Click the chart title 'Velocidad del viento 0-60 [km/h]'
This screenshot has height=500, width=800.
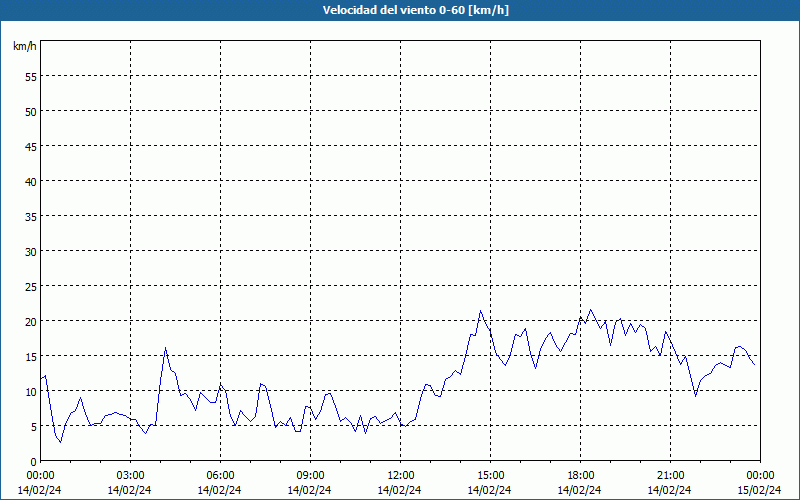pyautogui.click(x=415, y=10)
